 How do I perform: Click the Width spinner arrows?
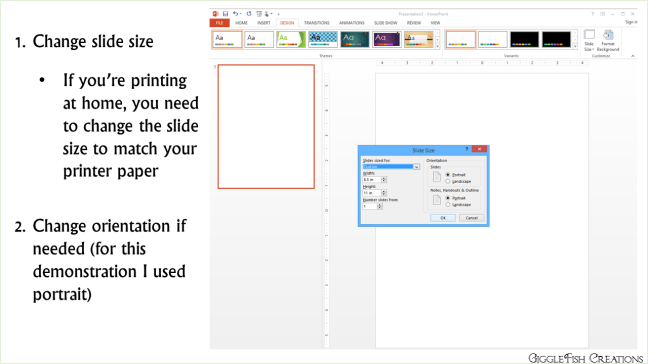[x=384, y=180]
